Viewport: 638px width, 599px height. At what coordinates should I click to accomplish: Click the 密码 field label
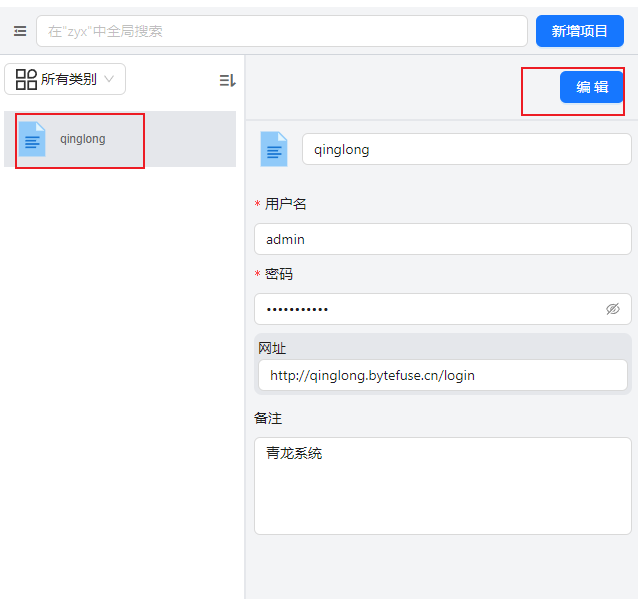click(279, 274)
